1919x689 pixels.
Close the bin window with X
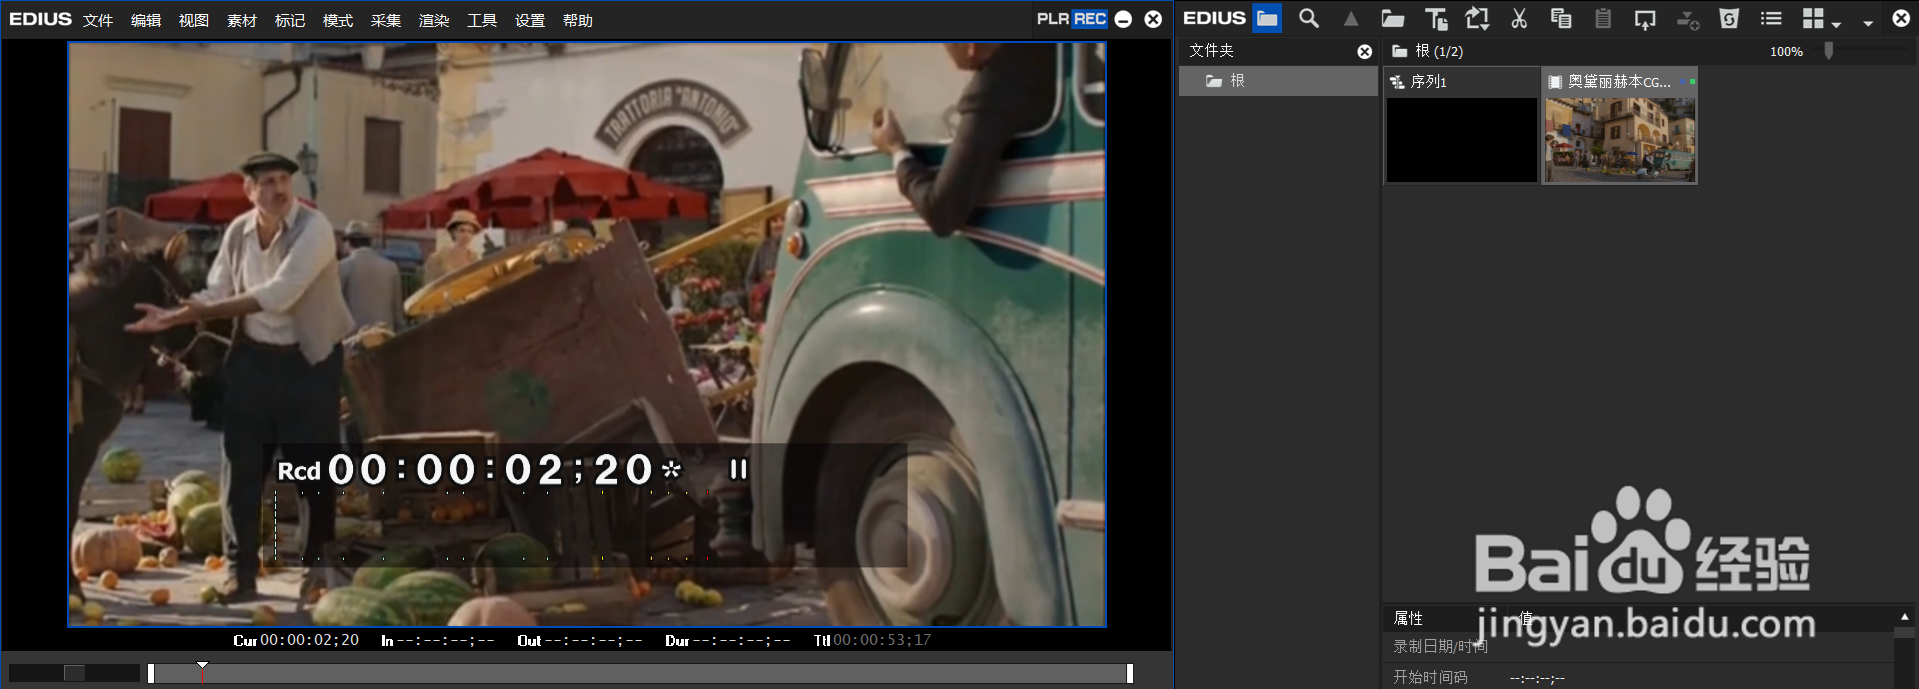point(1901,18)
